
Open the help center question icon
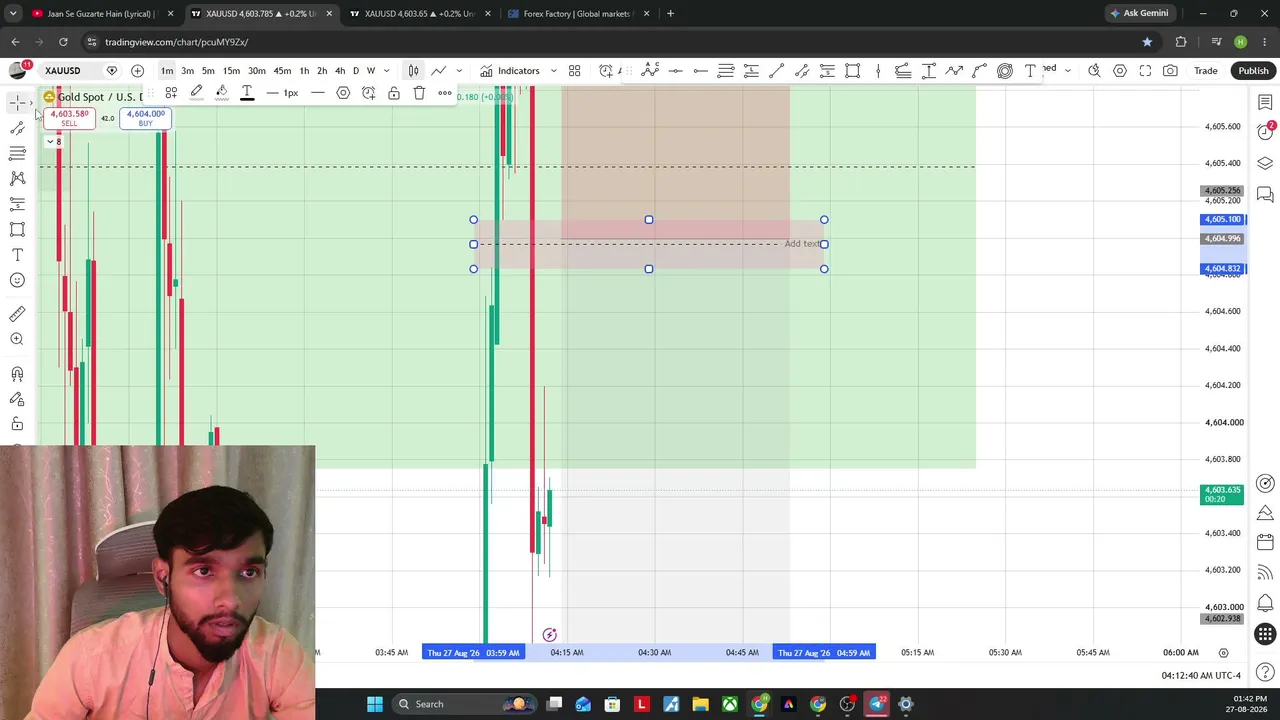(x=1265, y=673)
